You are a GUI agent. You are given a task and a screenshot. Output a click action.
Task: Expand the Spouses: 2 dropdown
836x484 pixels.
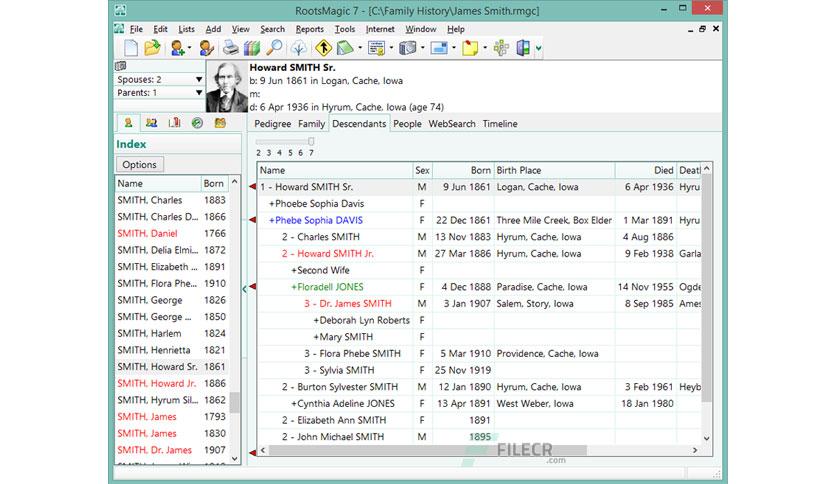point(199,79)
